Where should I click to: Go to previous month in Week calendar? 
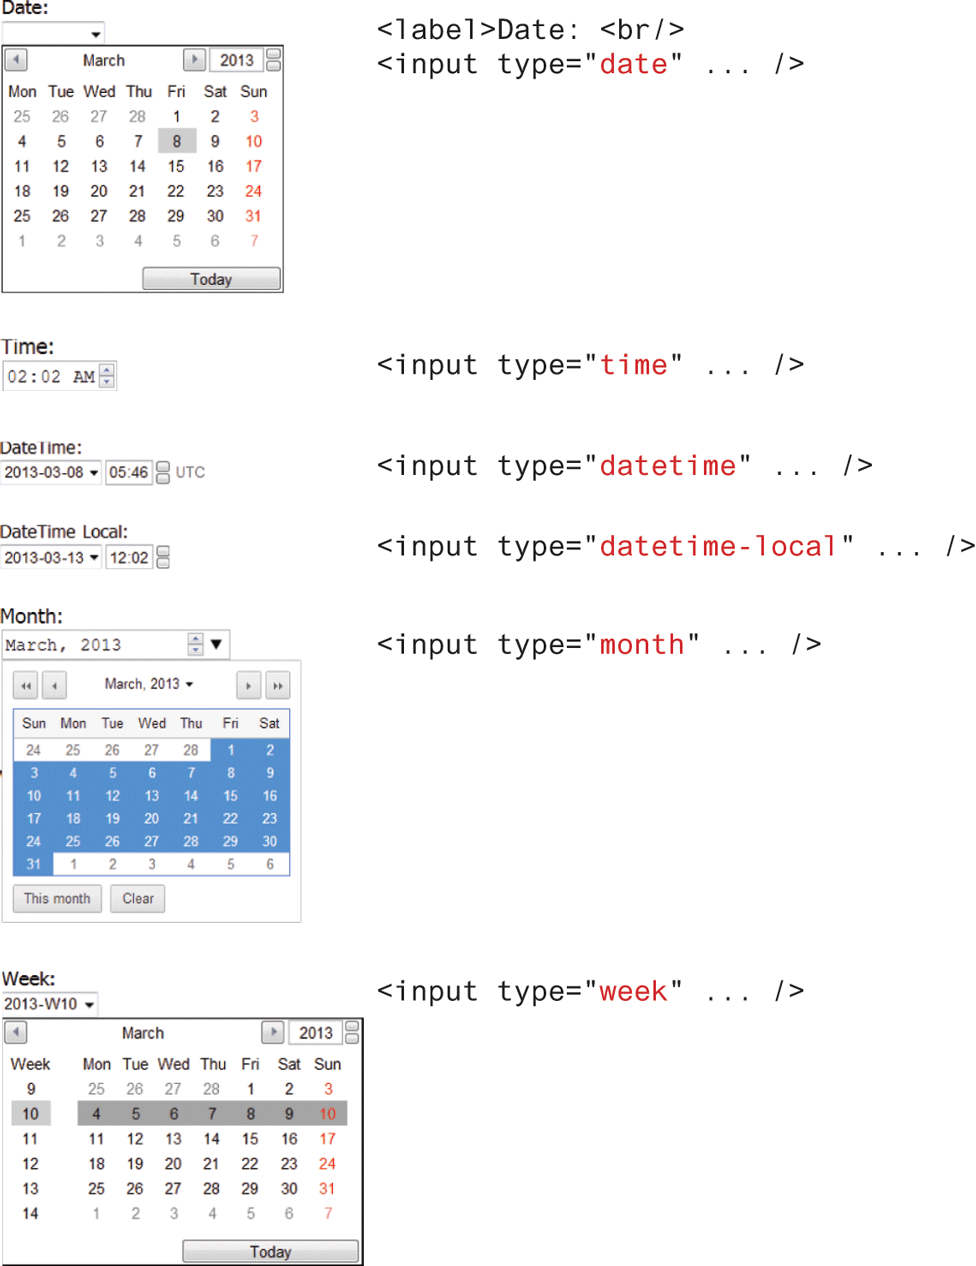(x=16, y=1032)
